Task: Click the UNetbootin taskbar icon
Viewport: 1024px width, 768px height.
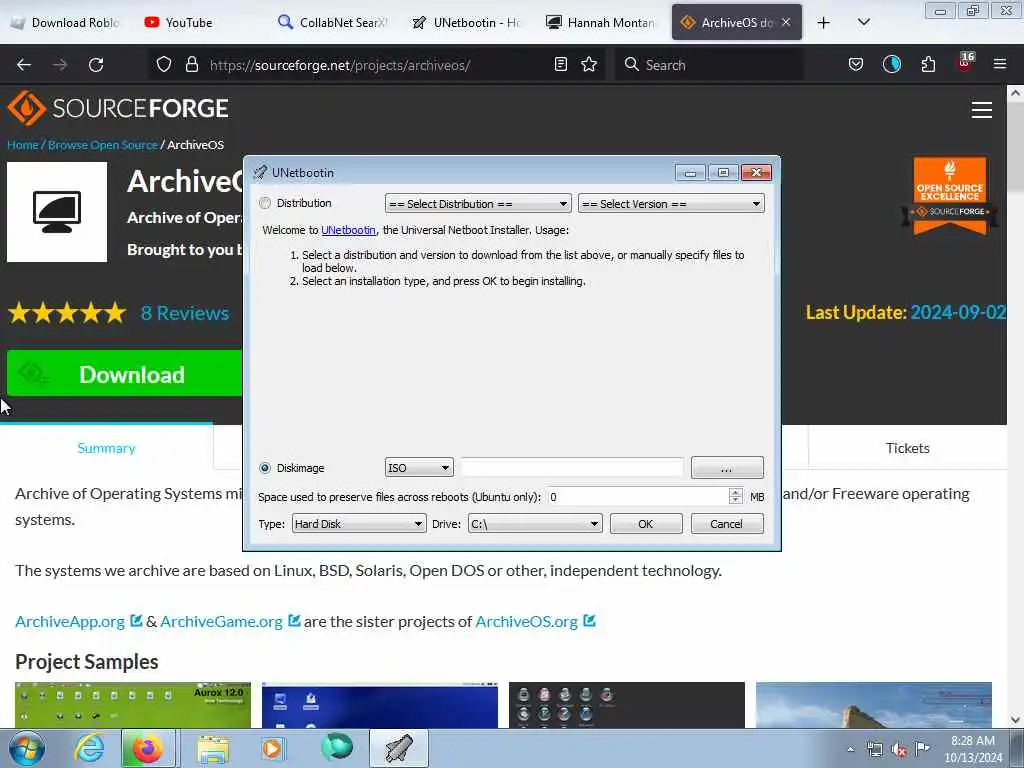Action: click(398, 748)
